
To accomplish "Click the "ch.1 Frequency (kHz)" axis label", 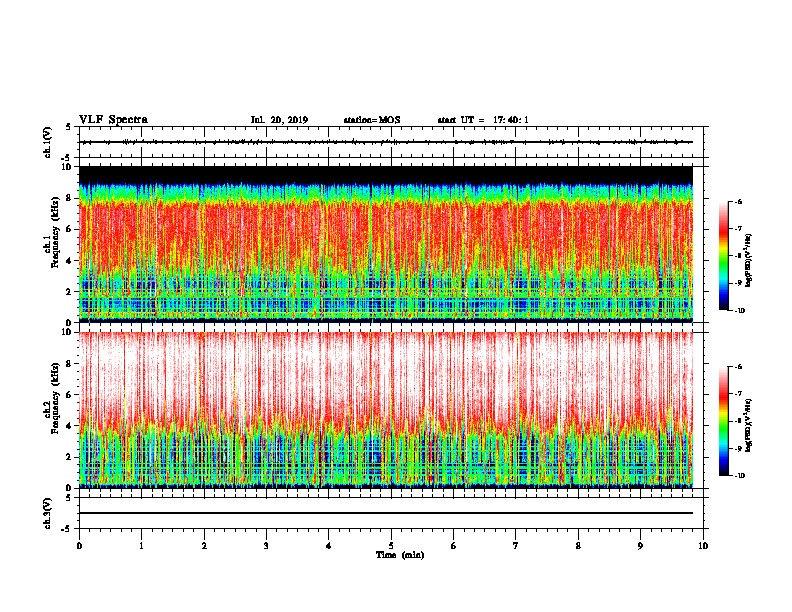I will coord(52,233).
